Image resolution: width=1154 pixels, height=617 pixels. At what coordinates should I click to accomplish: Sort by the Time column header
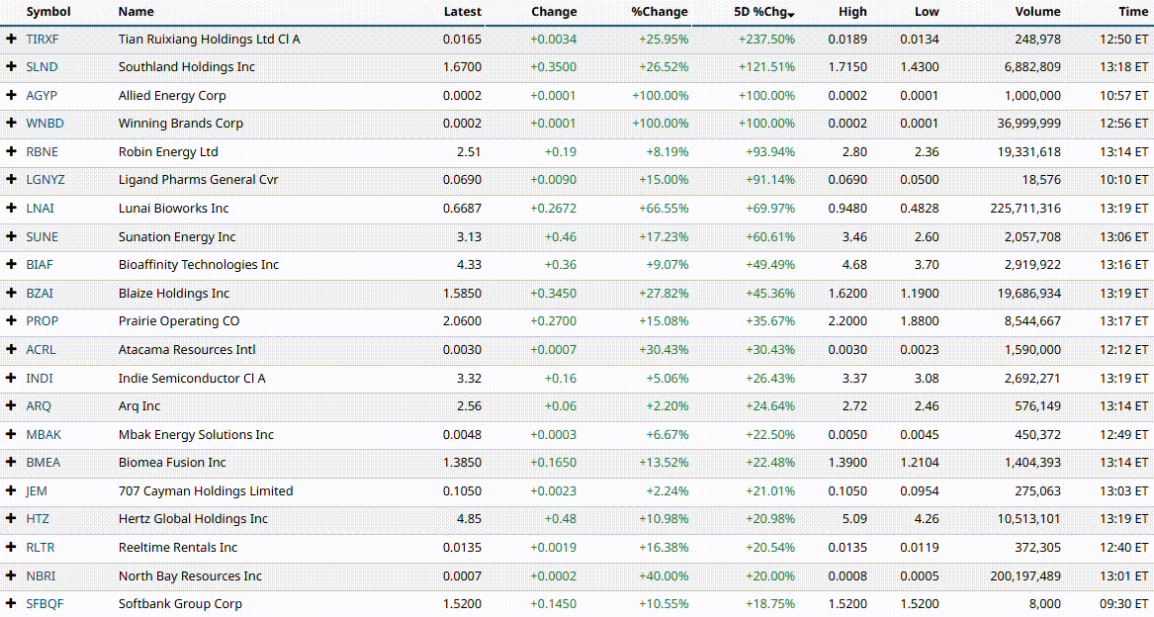pyautogui.click(x=1133, y=12)
